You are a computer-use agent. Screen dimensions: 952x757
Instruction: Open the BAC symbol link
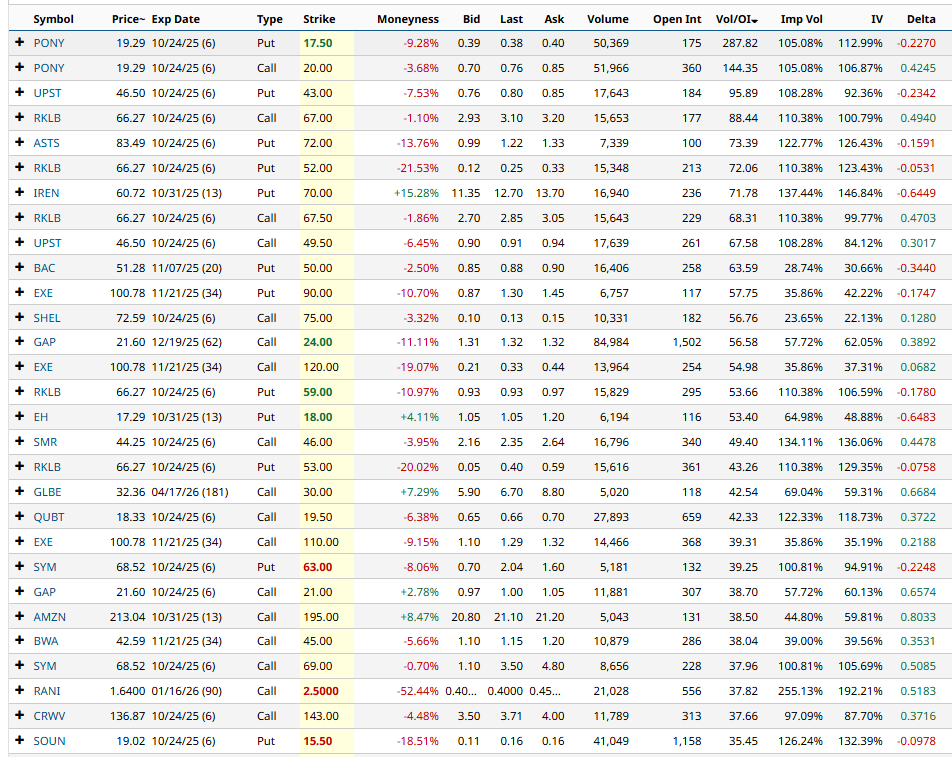pyautogui.click(x=44, y=268)
